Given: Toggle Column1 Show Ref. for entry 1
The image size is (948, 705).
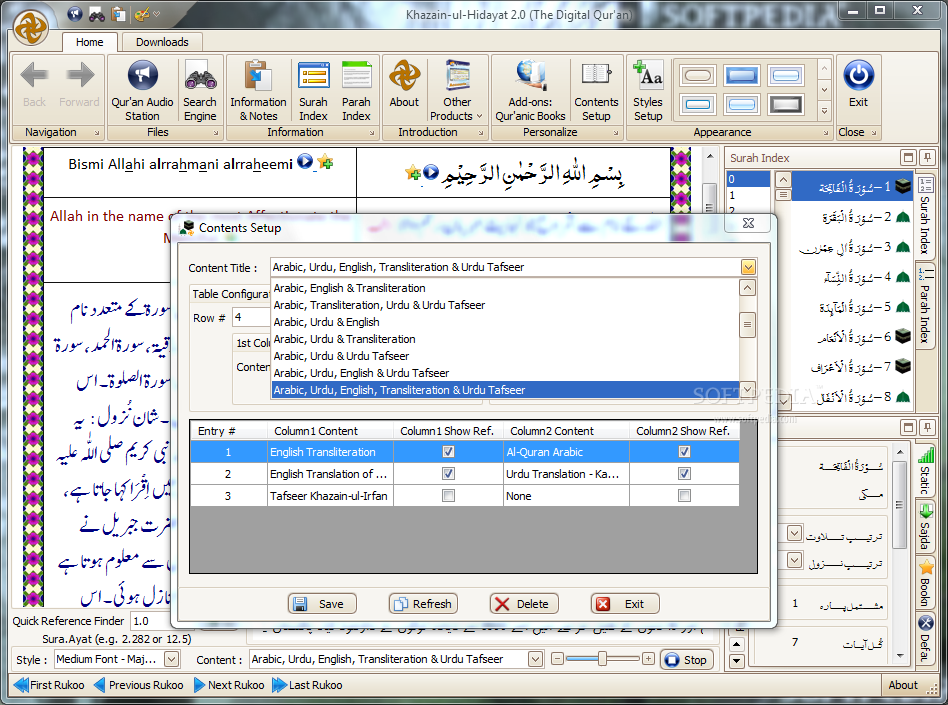Looking at the screenshot, I should (448, 452).
